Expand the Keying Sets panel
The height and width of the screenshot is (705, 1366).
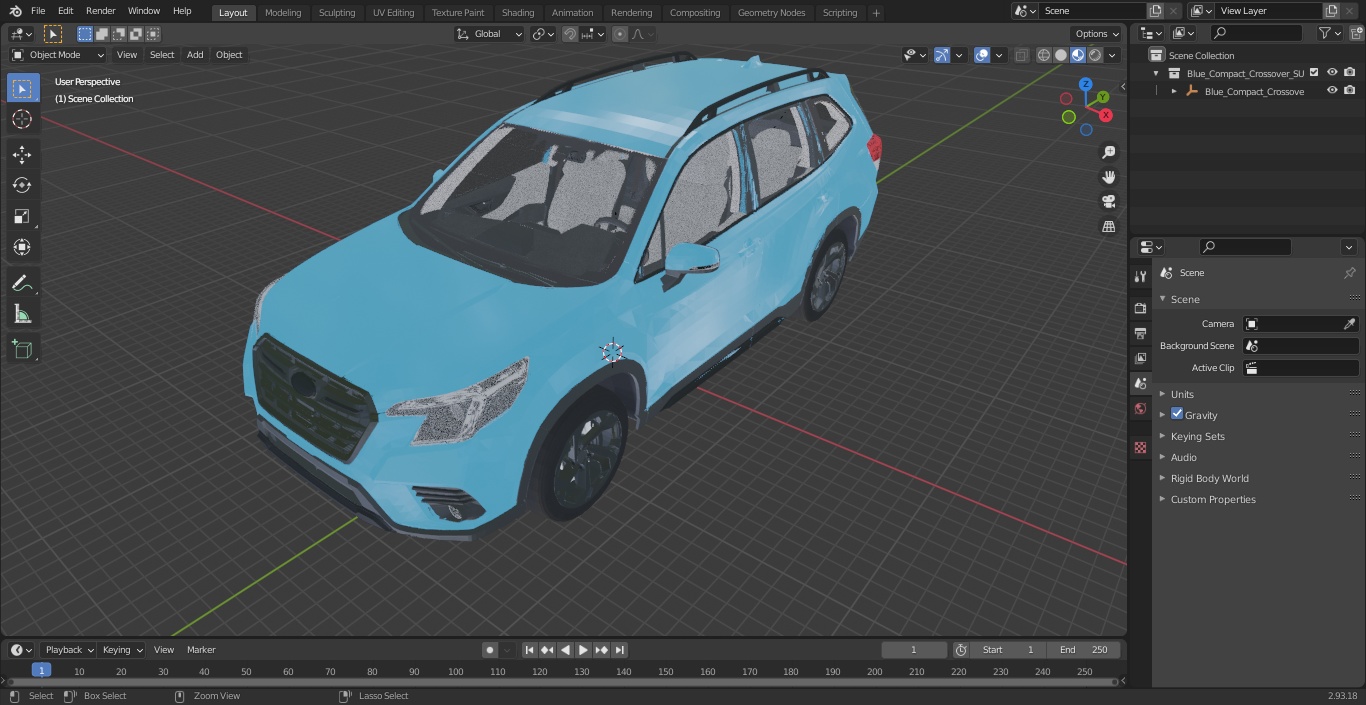pyautogui.click(x=1197, y=436)
